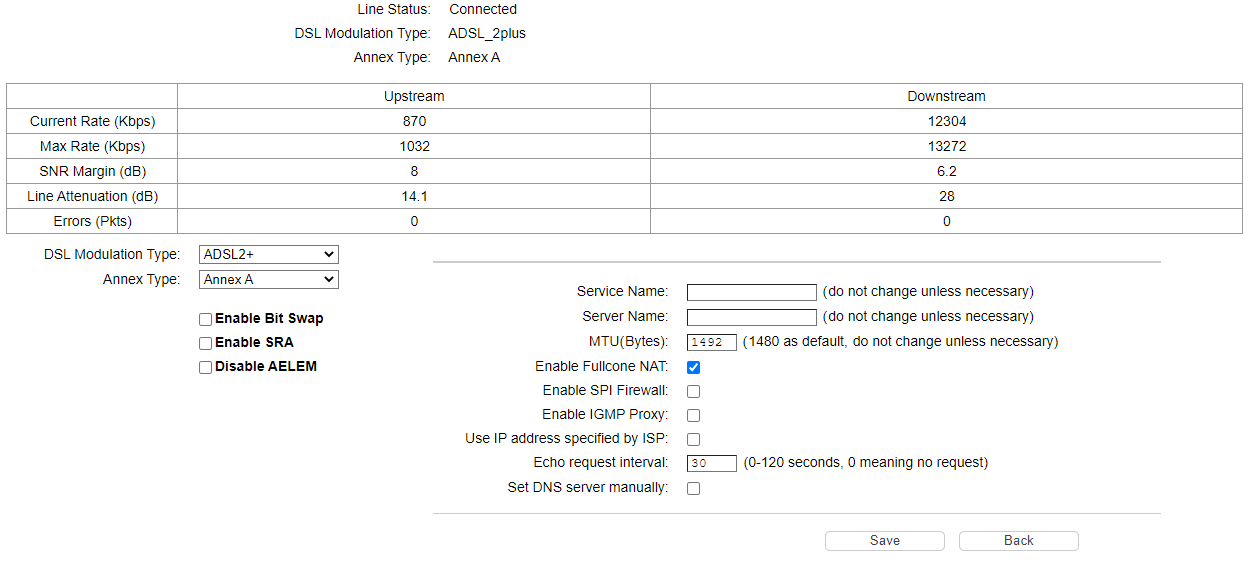Select the MTU(Bytes) field showing 1492
This screenshot has width=1259, height=572.
pyautogui.click(x=712, y=342)
